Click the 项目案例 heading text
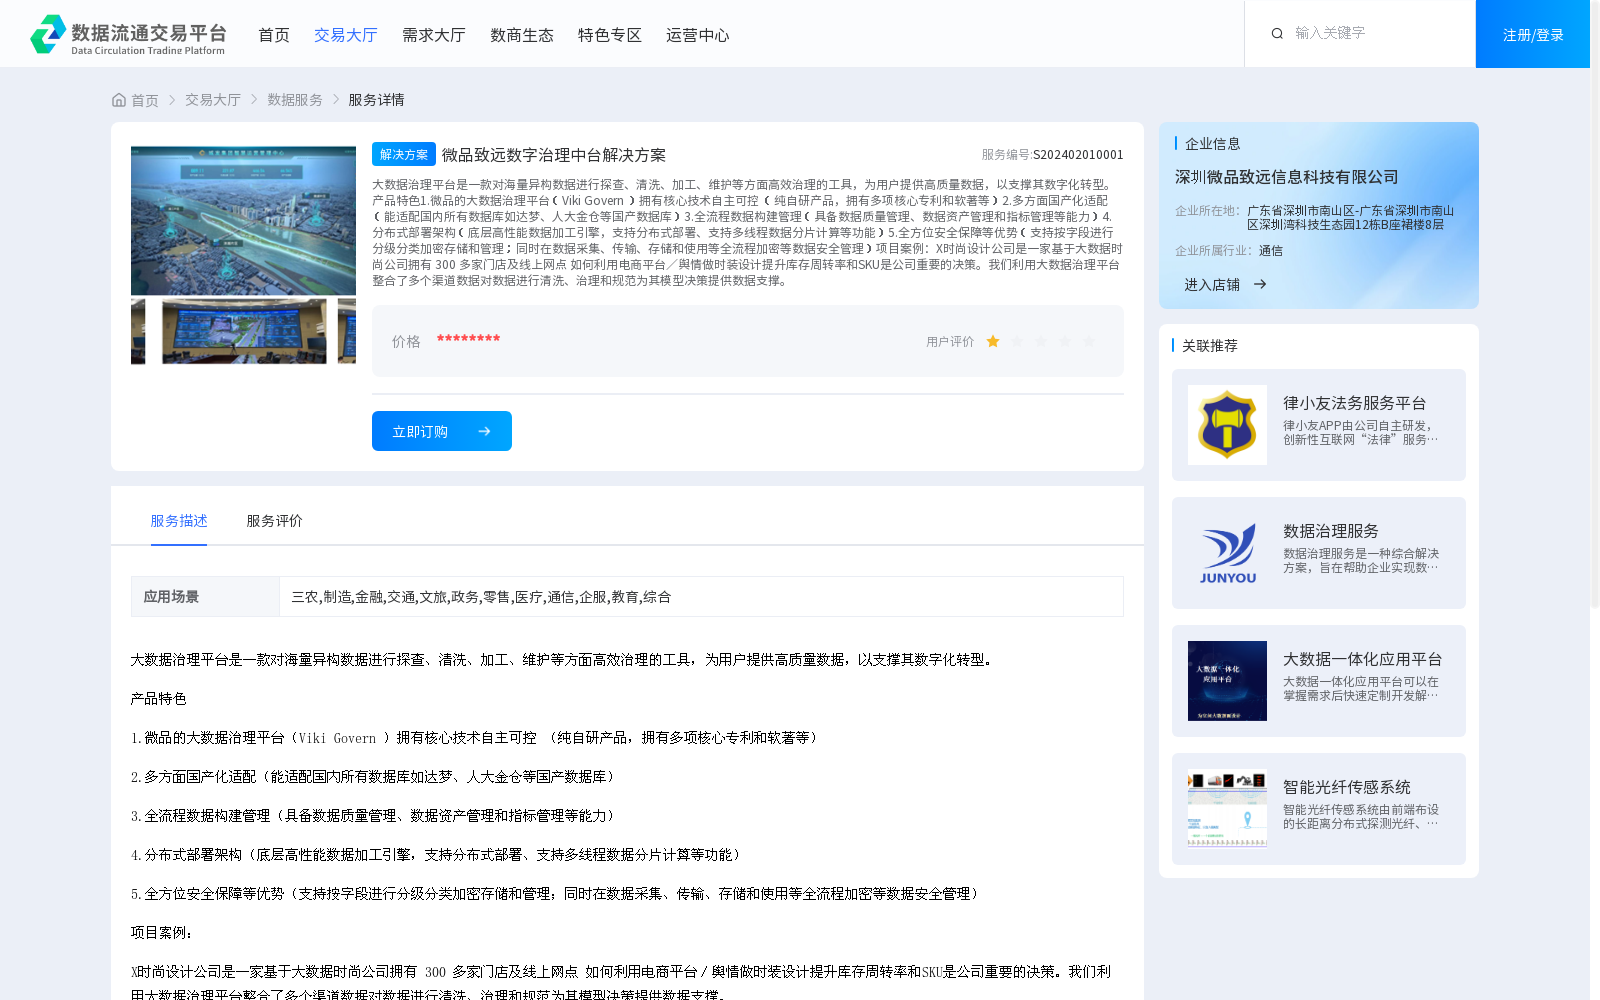This screenshot has height=1000, width=1600. (x=161, y=933)
